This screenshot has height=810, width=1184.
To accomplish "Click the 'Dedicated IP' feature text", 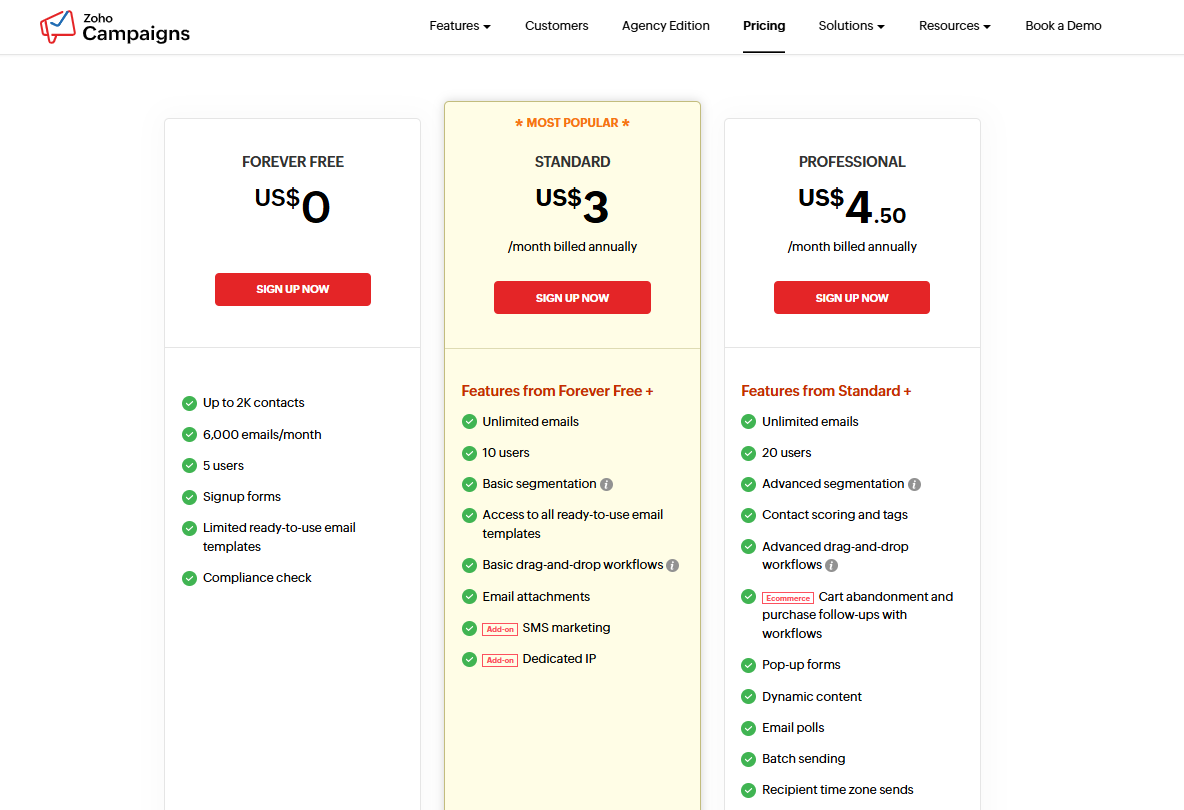I will tap(560, 659).
